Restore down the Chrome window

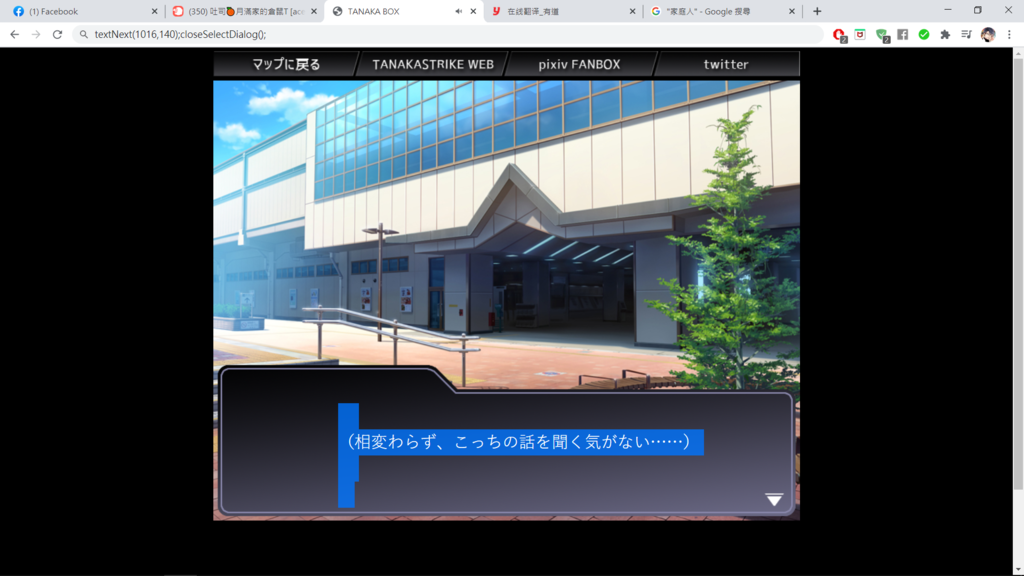click(978, 10)
